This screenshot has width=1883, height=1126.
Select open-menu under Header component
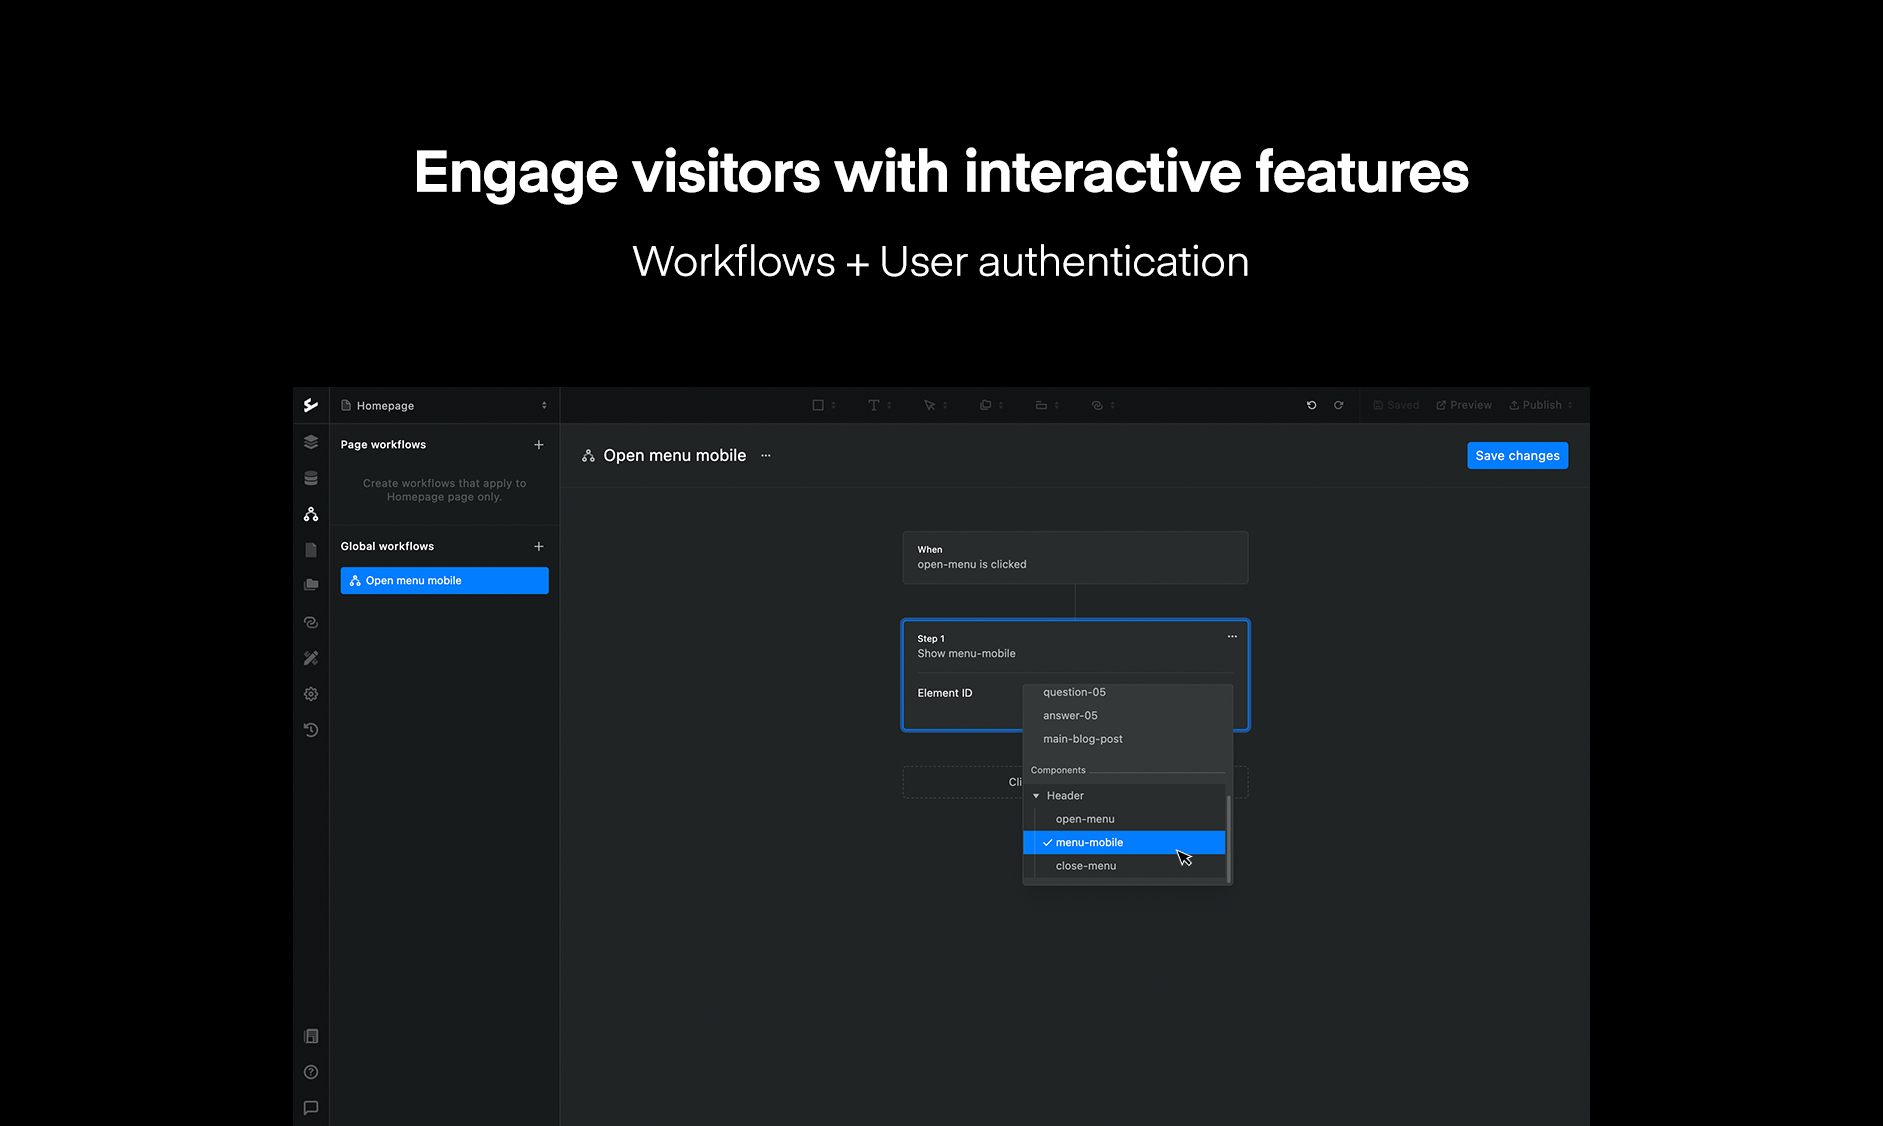coord(1084,818)
